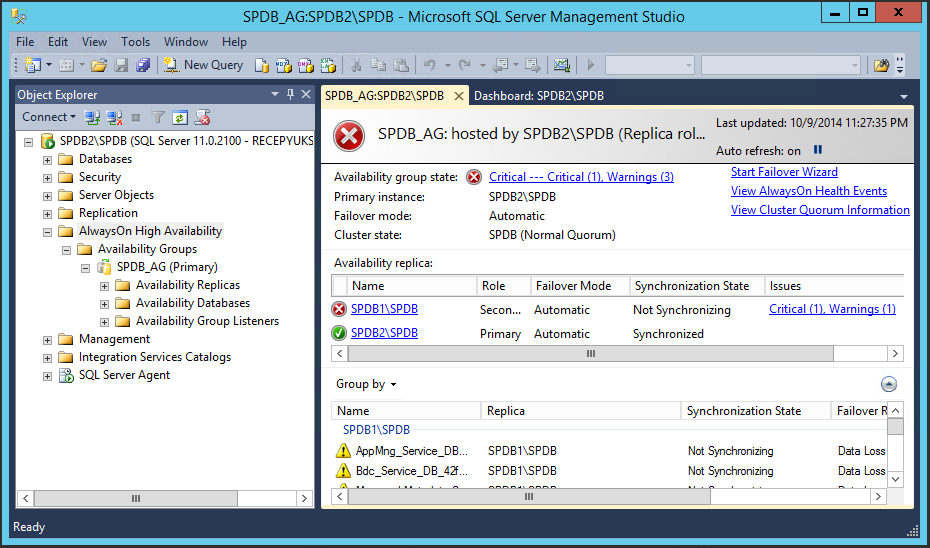Click warning icon for AppMng_Service_DB row
The height and width of the screenshot is (548, 930).
pyautogui.click(x=343, y=451)
